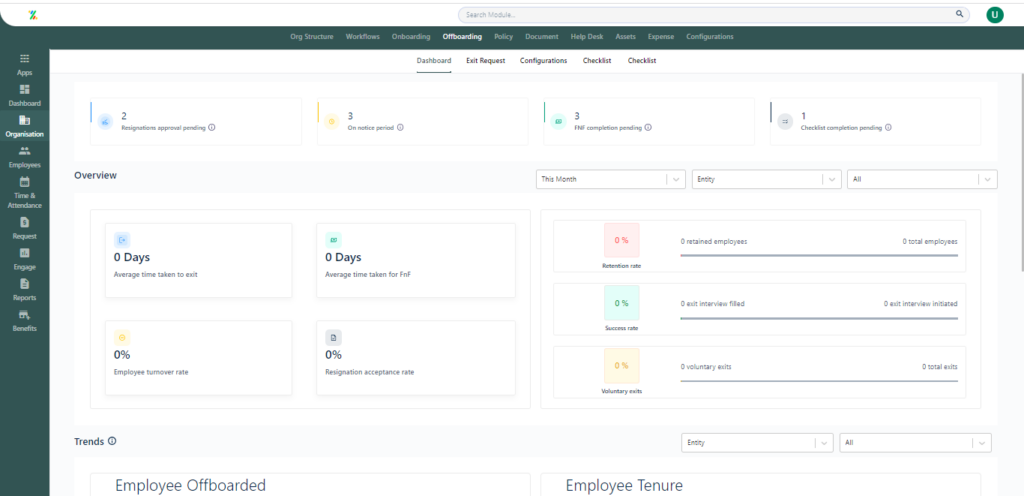This screenshot has height=496, width=1024.
Task: Open Policy menu
Action: (504, 37)
